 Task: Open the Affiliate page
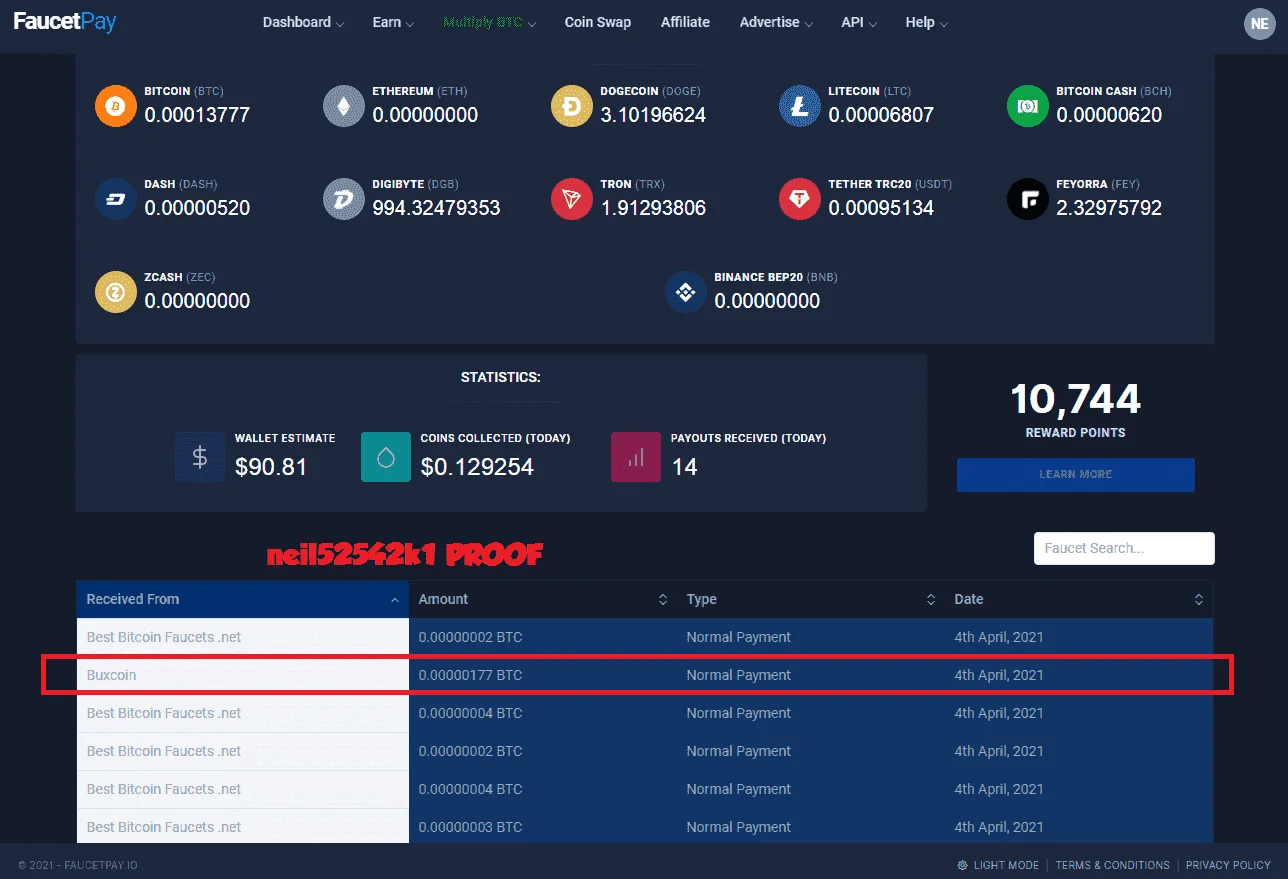point(685,22)
